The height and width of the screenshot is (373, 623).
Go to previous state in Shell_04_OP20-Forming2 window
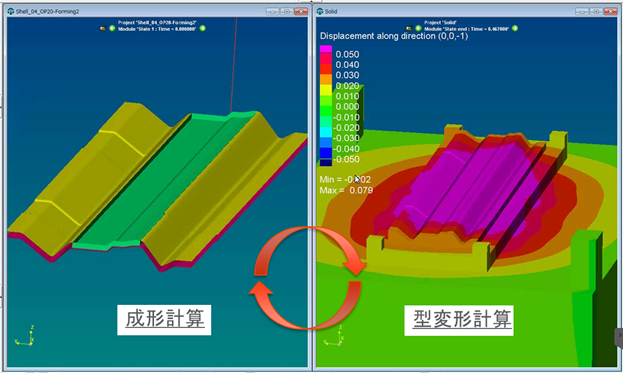pyautogui.click(x=112, y=29)
